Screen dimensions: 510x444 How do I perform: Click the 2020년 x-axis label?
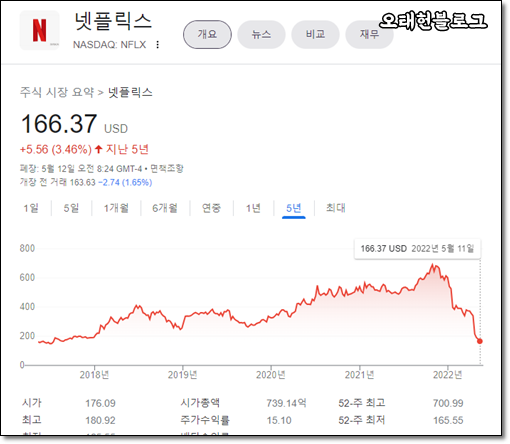271,375
